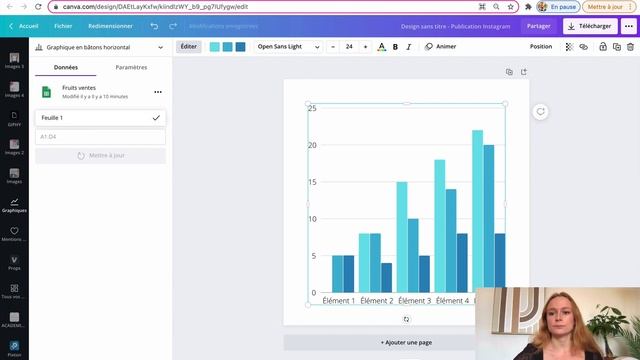The width and height of the screenshot is (640, 360).
Task: Click the Mettre à jour data button
Action: (x=100, y=156)
